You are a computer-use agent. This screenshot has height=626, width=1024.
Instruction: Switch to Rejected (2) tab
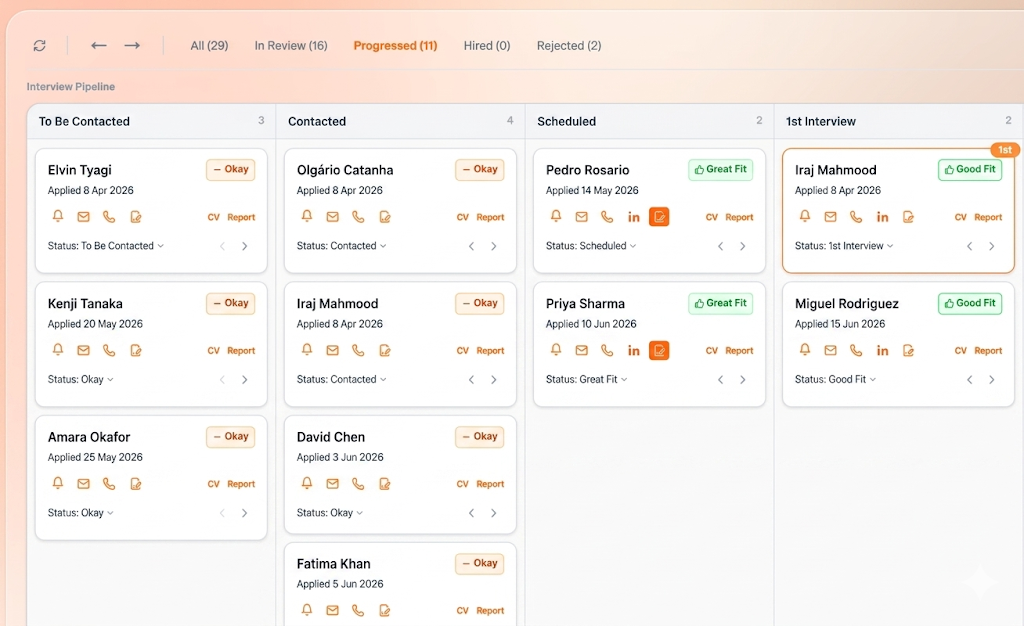pyautogui.click(x=569, y=46)
